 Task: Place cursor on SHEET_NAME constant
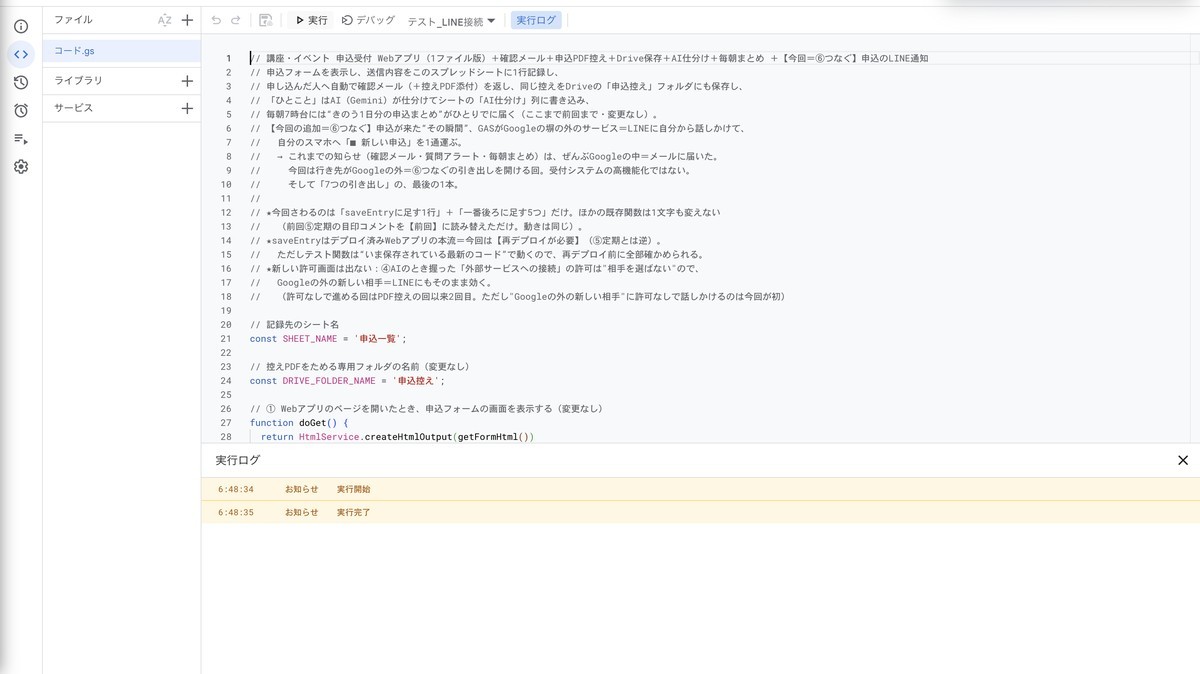310,338
